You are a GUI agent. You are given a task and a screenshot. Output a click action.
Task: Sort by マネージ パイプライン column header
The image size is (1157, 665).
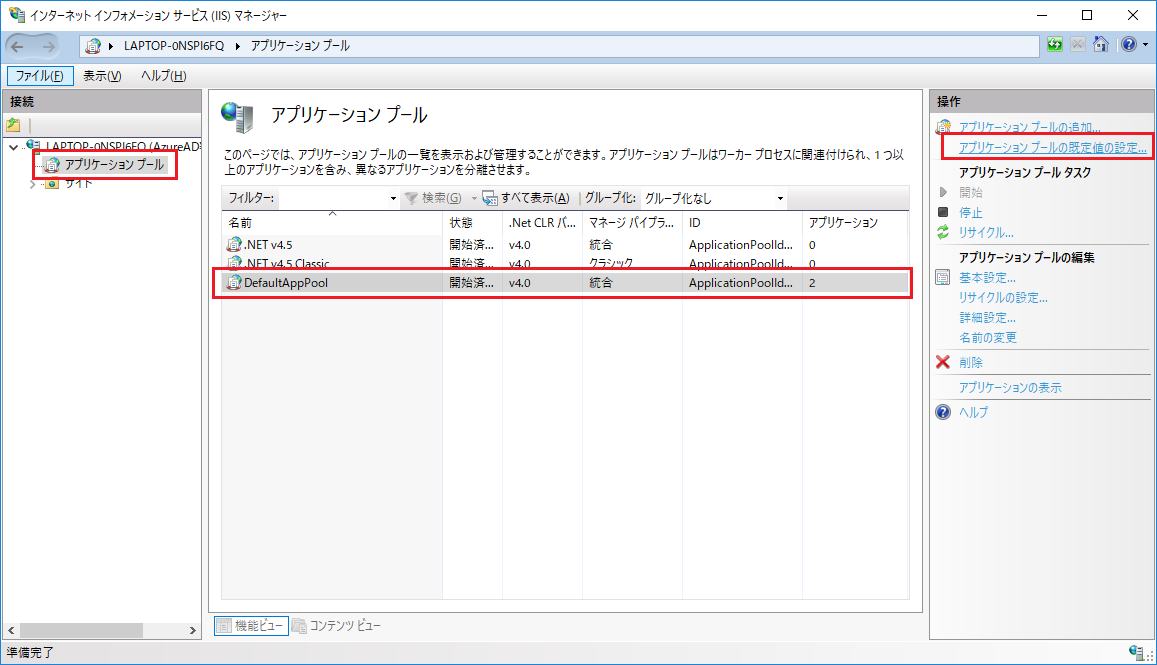632,222
